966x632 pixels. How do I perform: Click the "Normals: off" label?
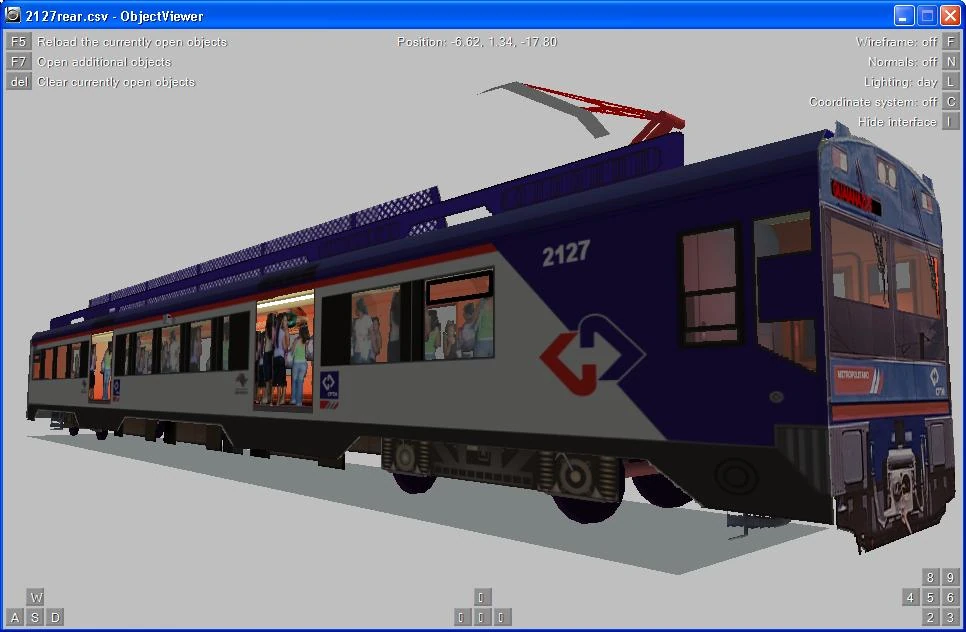903,62
